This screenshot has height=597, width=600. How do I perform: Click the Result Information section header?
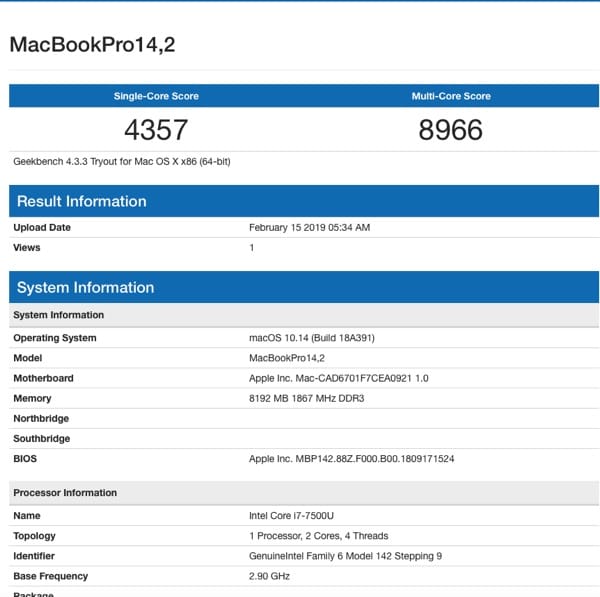[82, 201]
